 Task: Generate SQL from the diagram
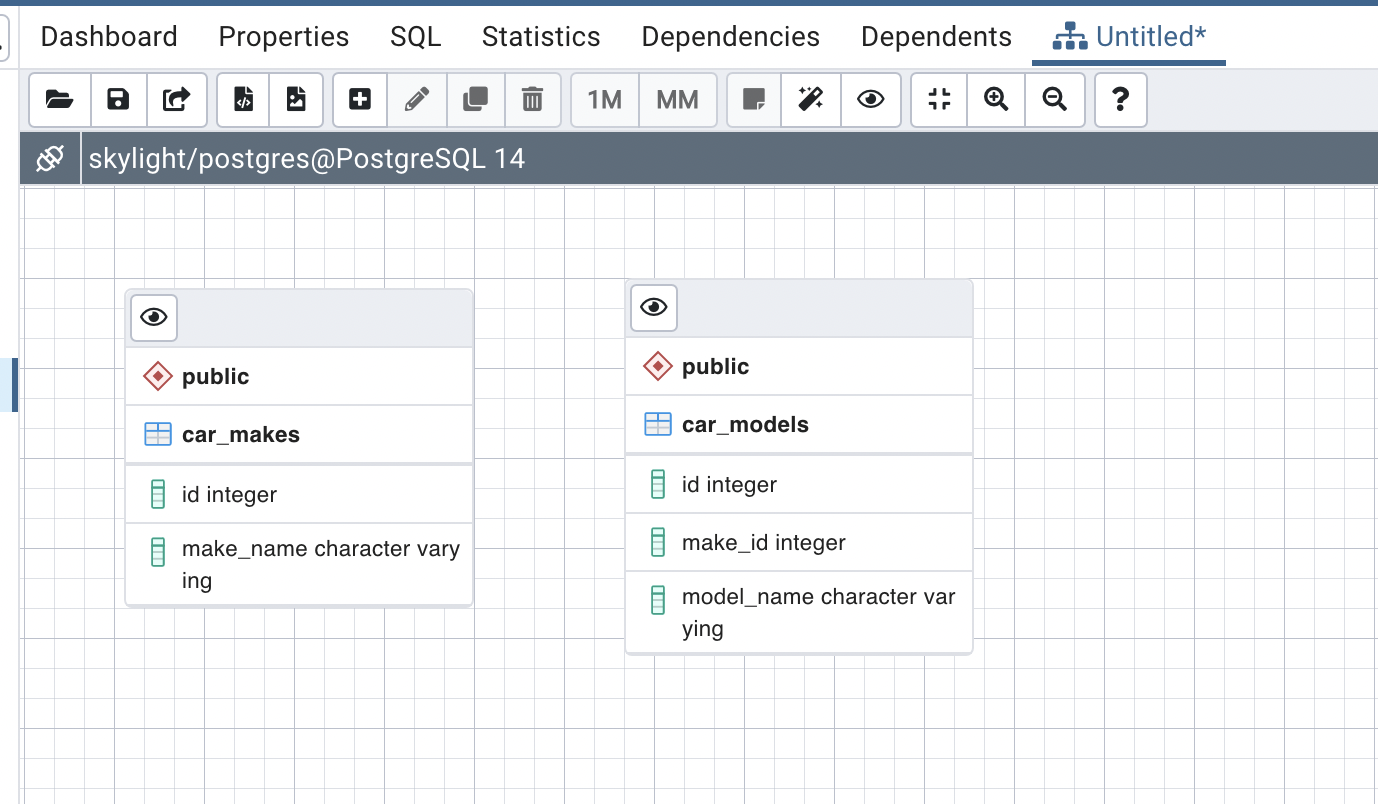[x=244, y=100]
